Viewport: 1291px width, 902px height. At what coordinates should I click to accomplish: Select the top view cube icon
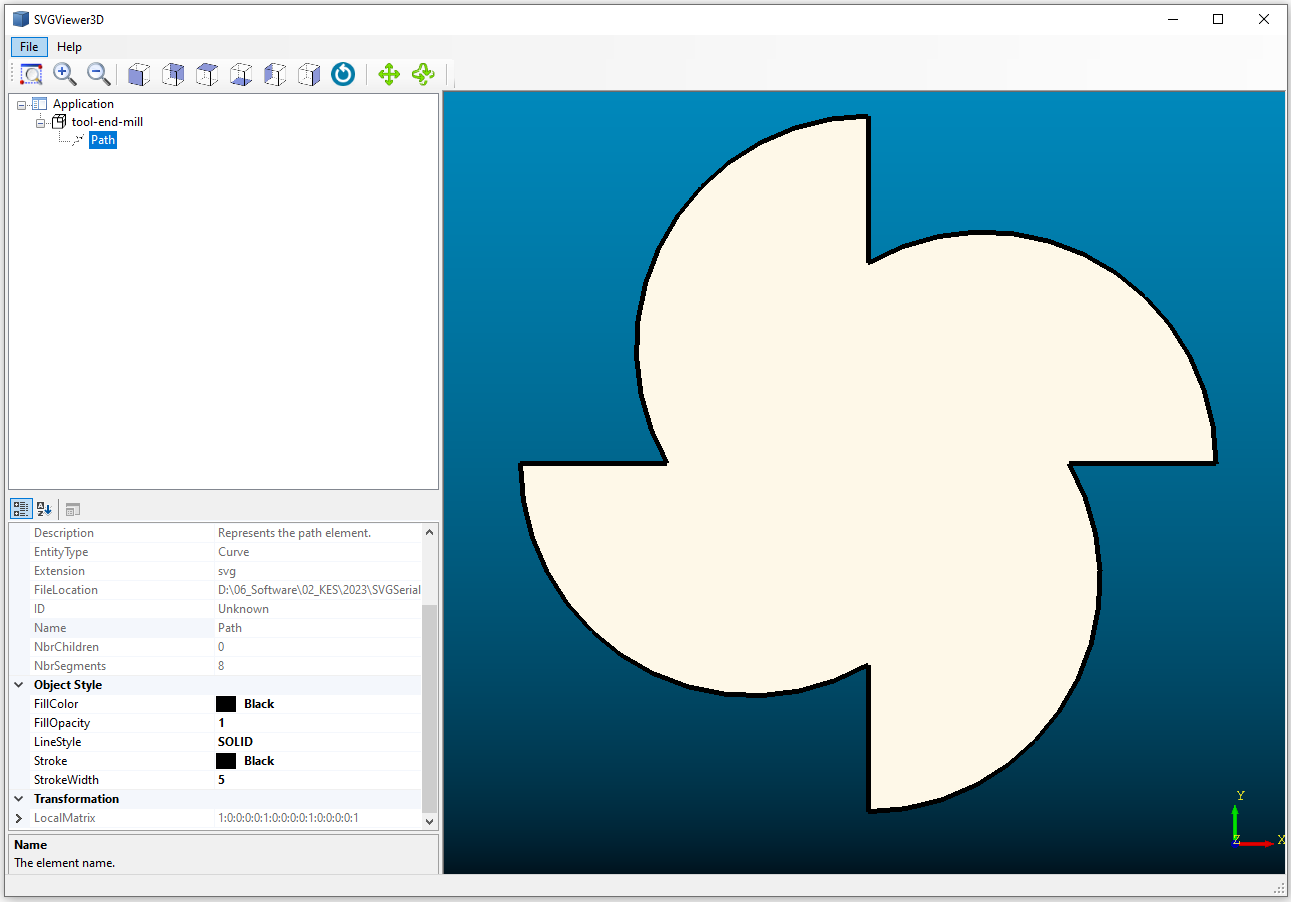click(207, 74)
